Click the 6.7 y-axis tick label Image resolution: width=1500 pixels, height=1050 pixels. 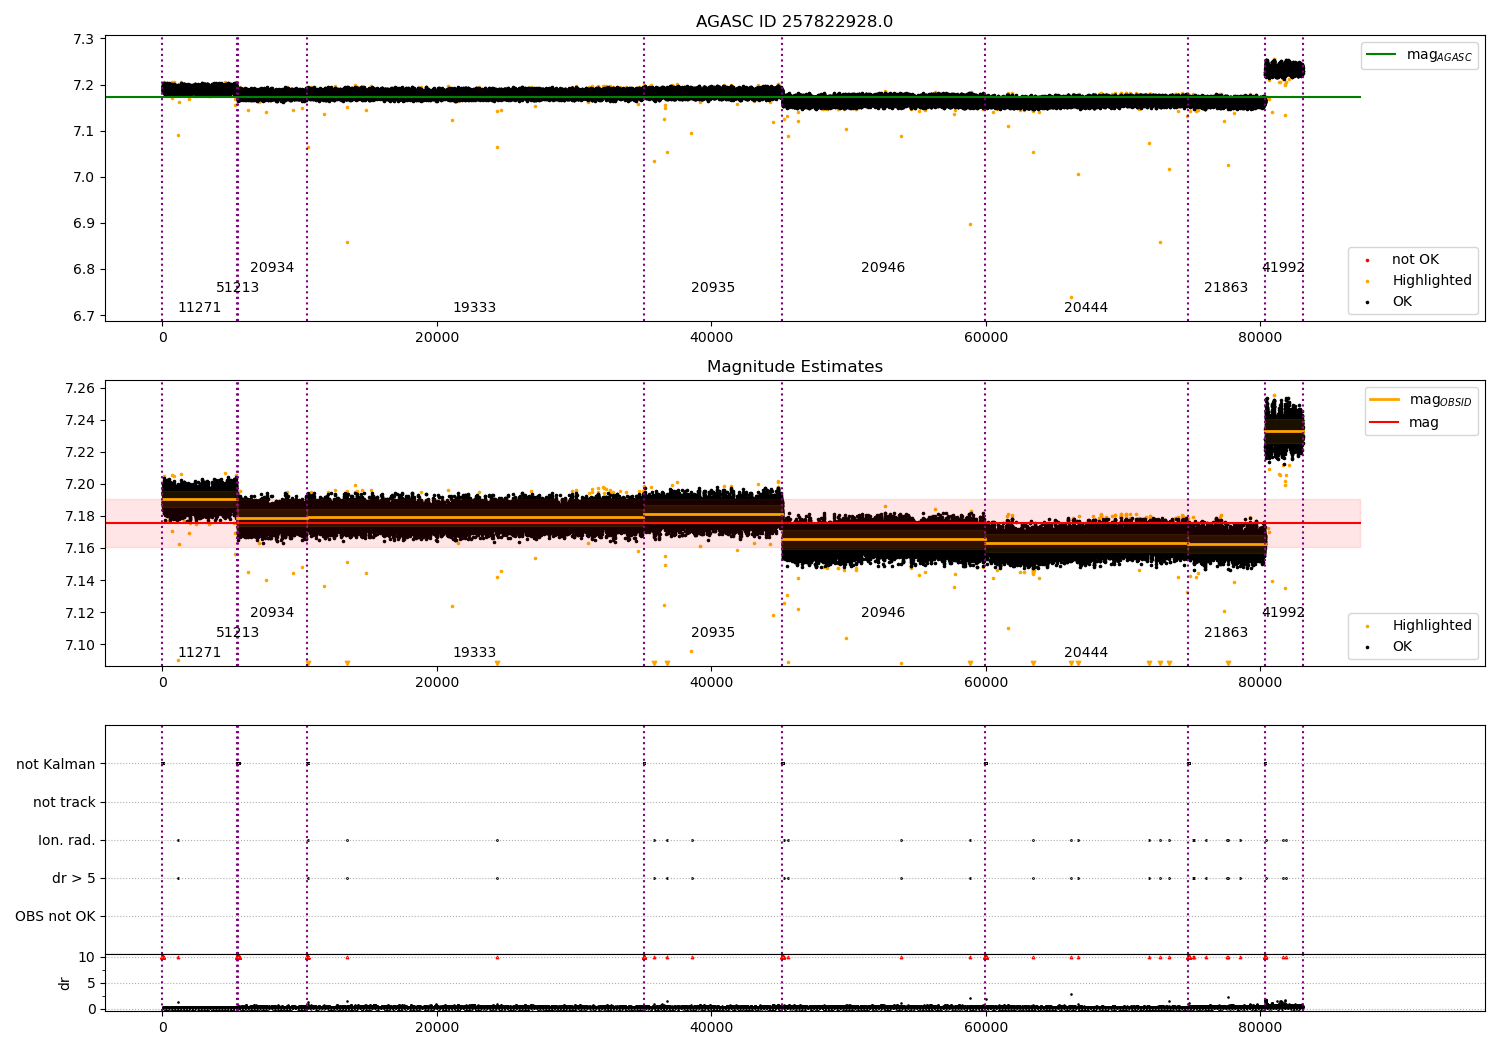[x=83, y=317]
